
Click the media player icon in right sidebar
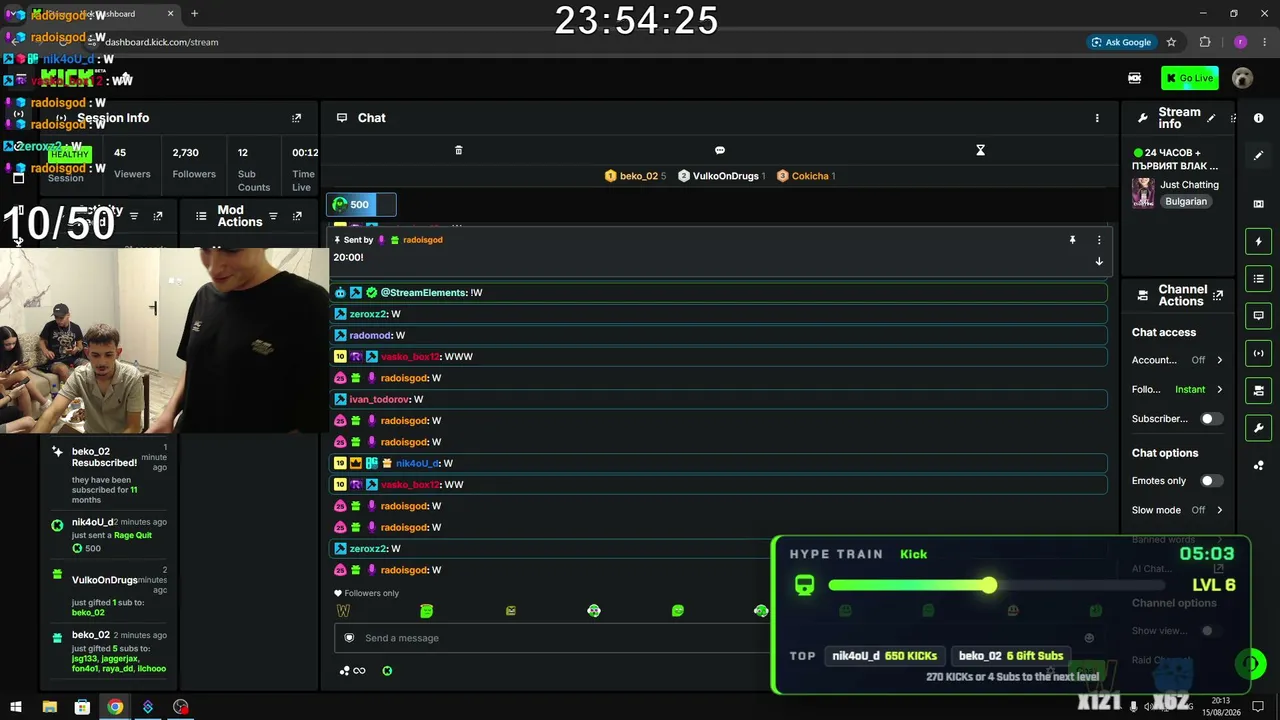[x=1259, y=204]
